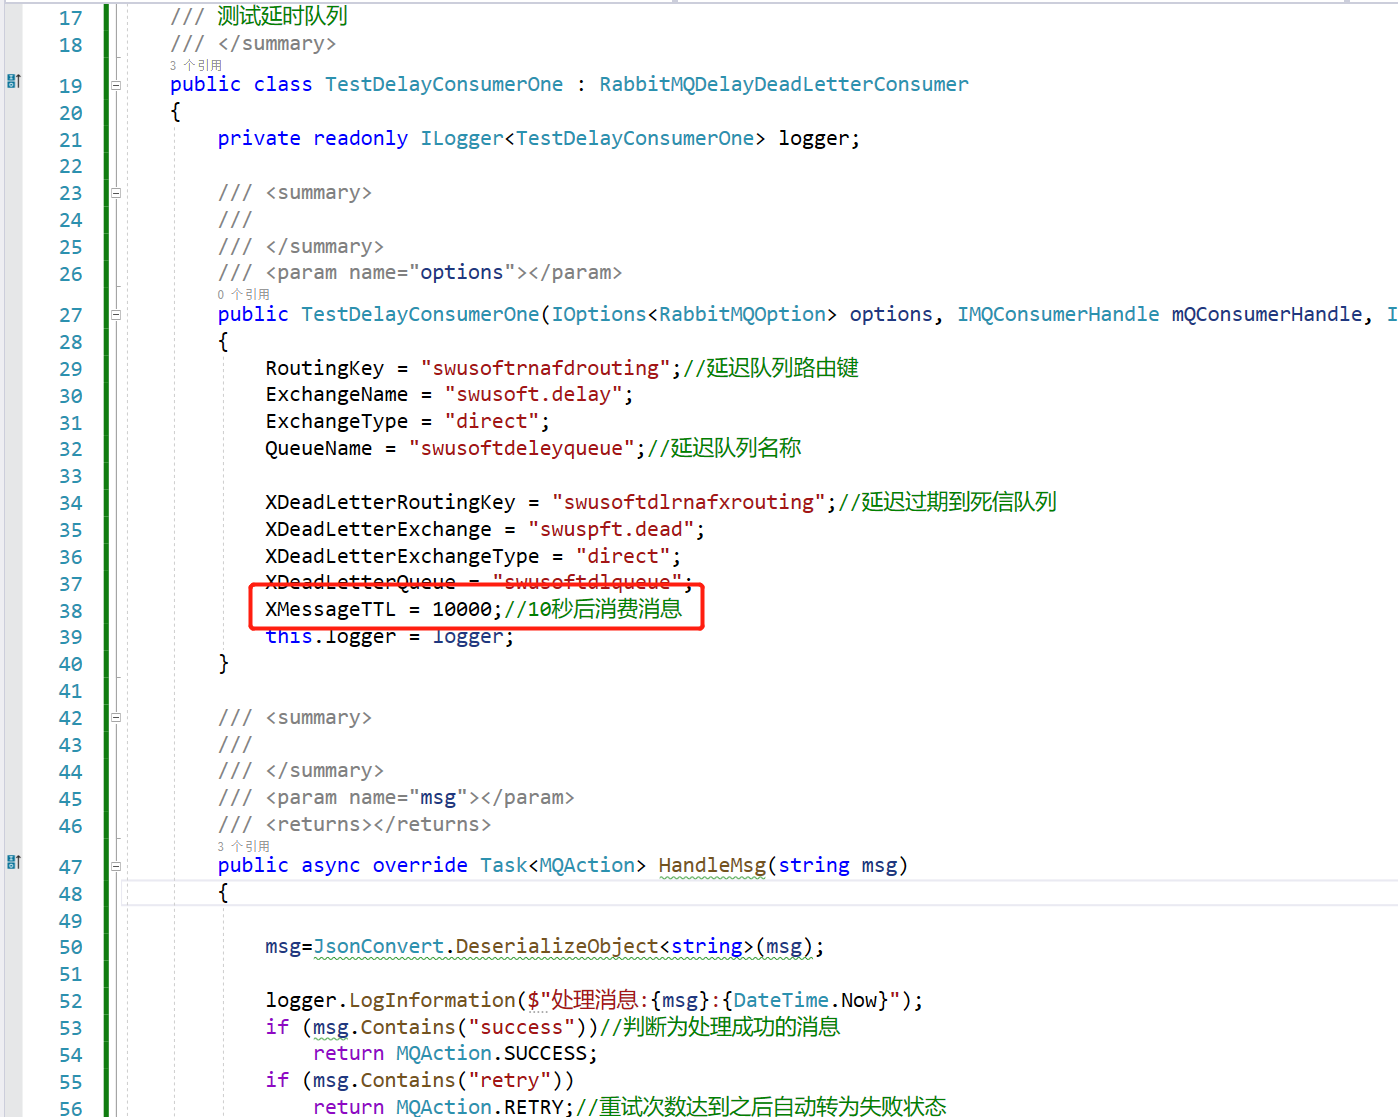The height and width of the screenshot is (1117, 1398).
Task: Click the value 10000 on line 38
Action: (x=462, y=610)
